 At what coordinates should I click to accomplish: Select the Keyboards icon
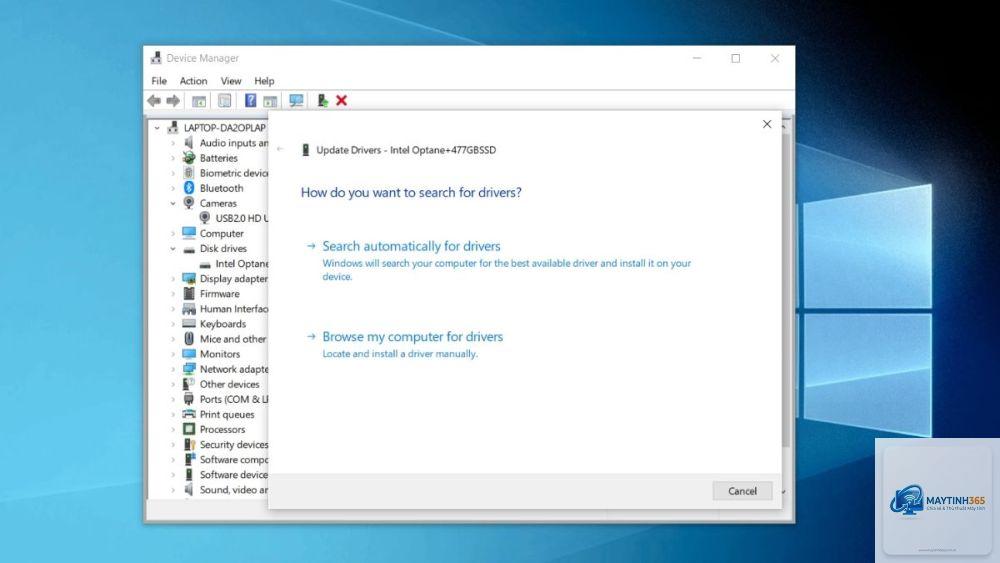(189, 324)
